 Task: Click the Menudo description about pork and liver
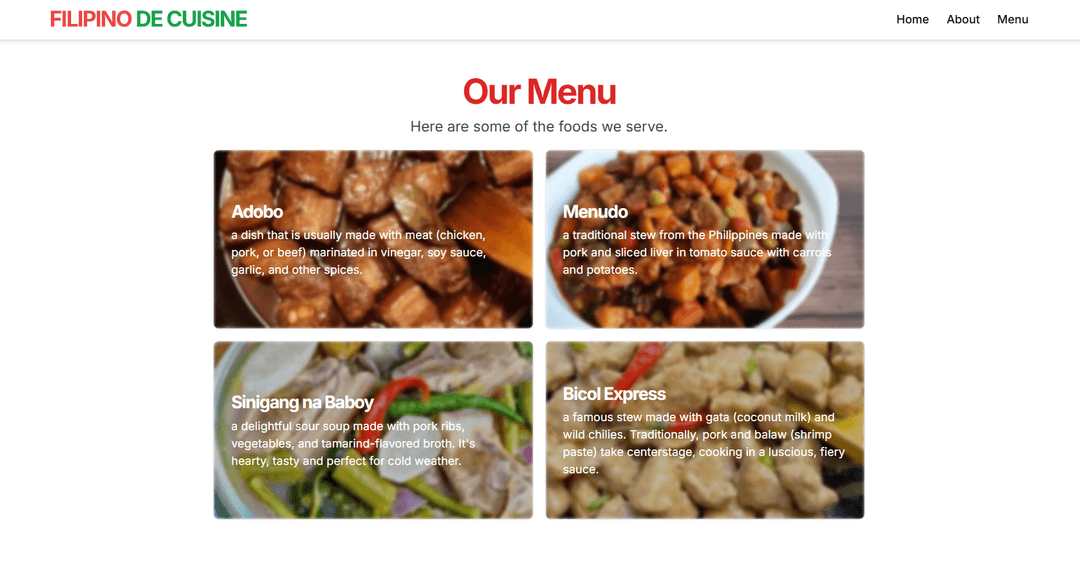[697, 252]
